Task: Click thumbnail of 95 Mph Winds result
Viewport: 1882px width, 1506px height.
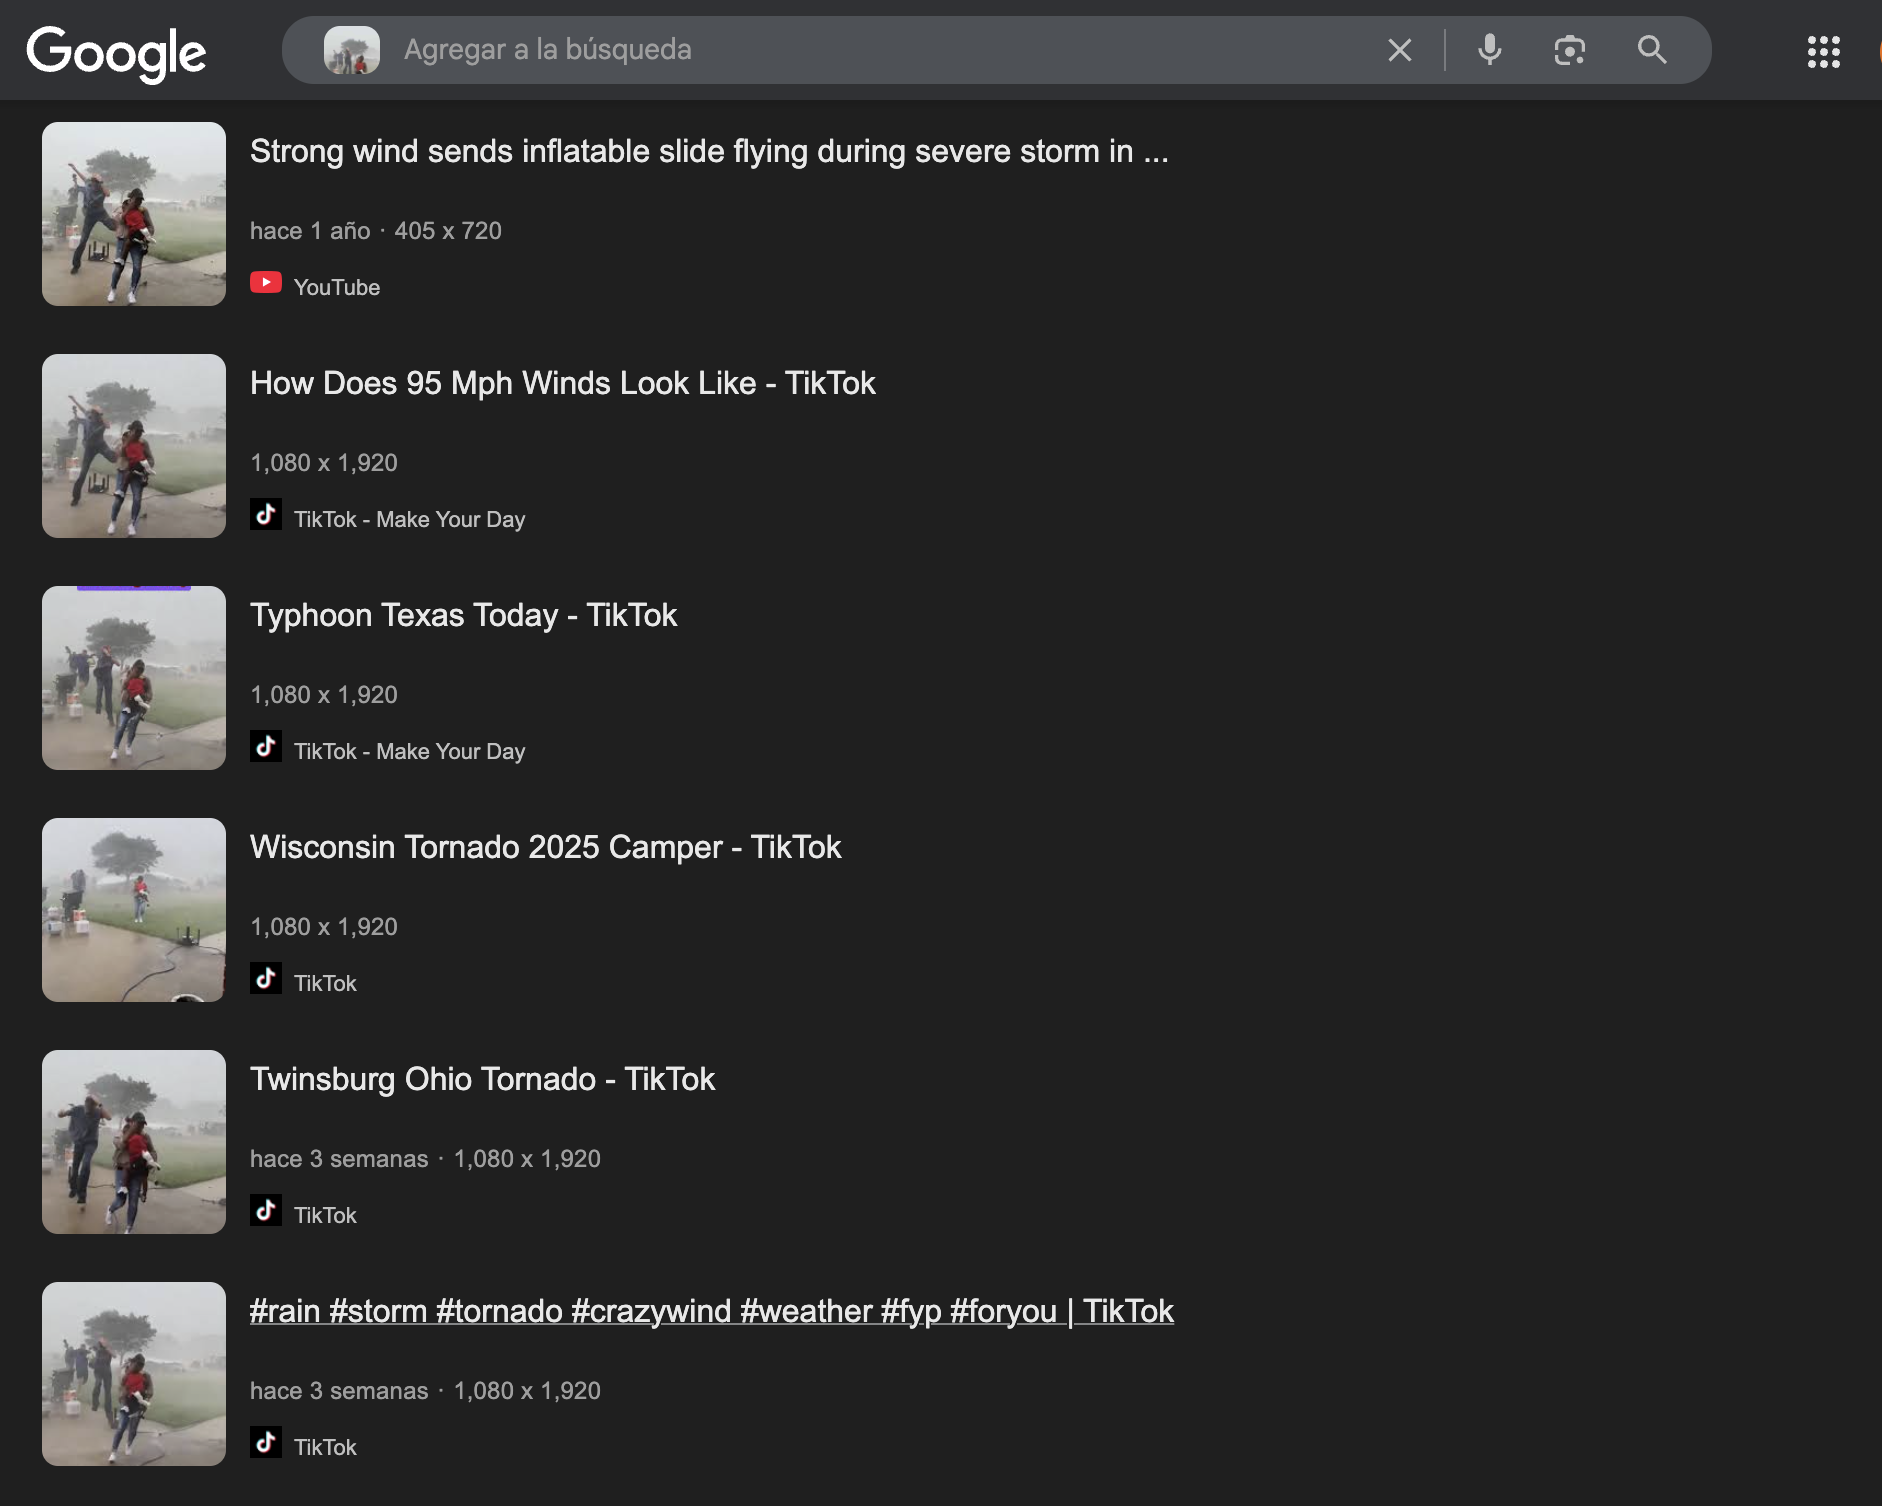Action: (x=134, y=446)
